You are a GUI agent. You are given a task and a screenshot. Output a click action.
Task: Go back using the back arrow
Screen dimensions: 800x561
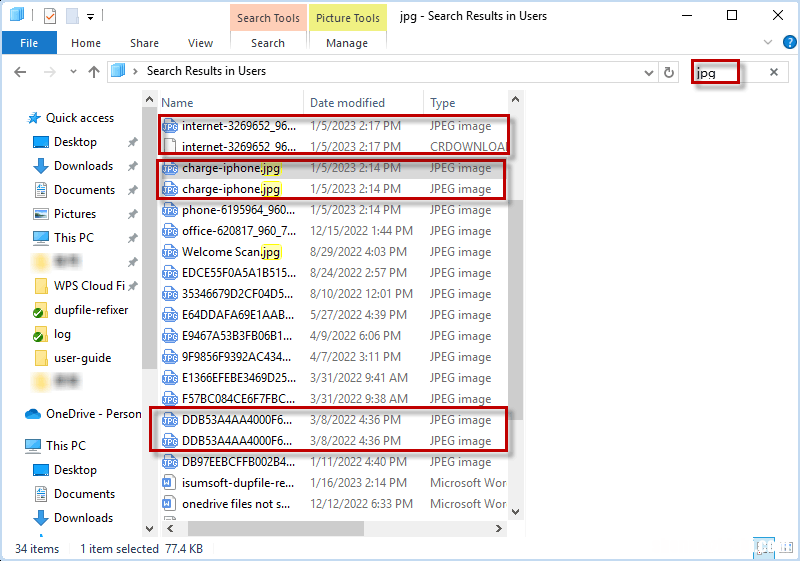pyautogui.click(x=20, y=72)
